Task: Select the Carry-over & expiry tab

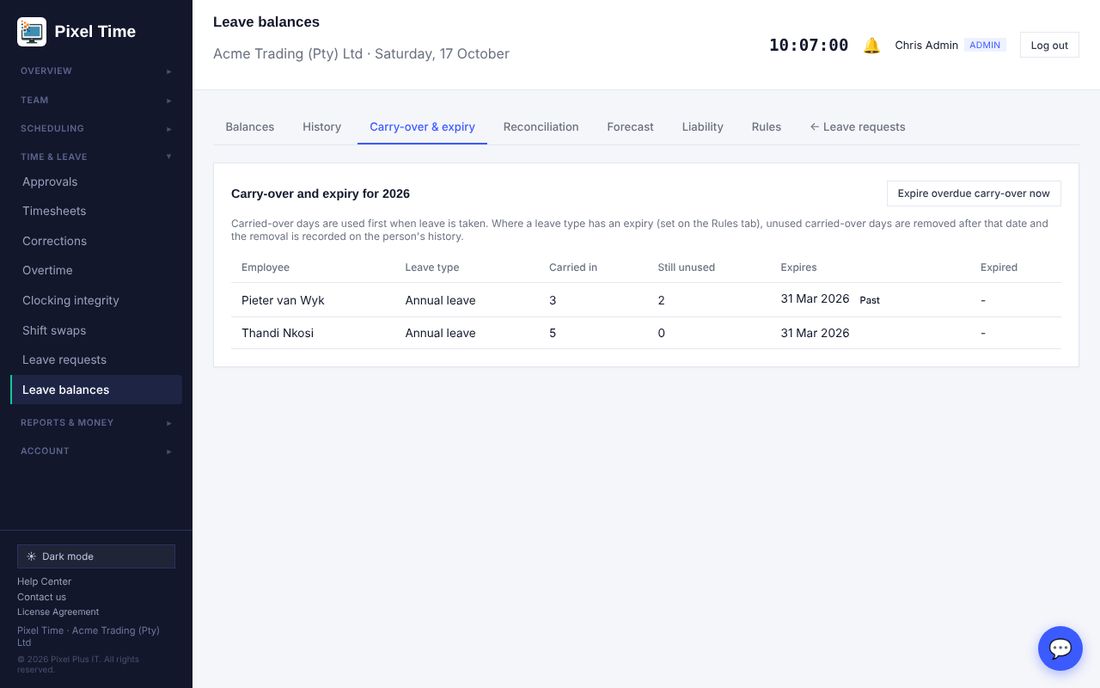Action: pos(422,127)
